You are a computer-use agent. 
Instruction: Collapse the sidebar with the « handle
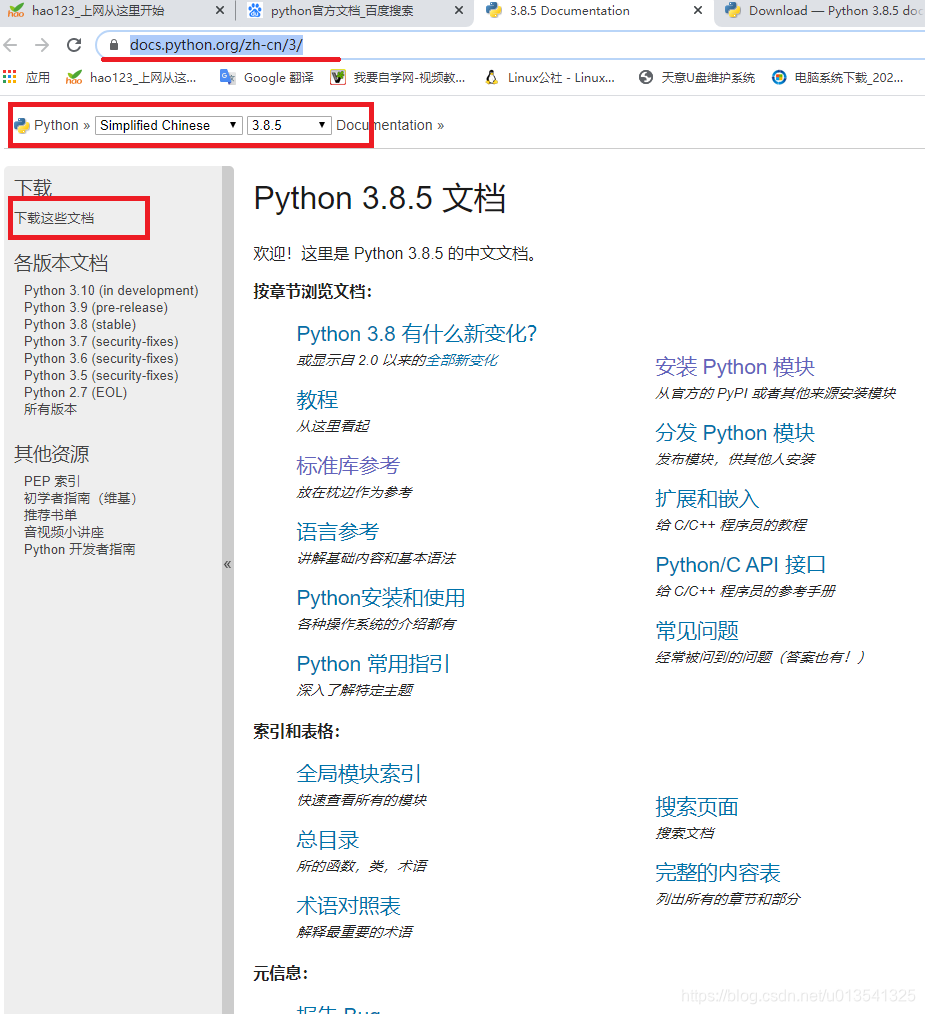(228, 565)
